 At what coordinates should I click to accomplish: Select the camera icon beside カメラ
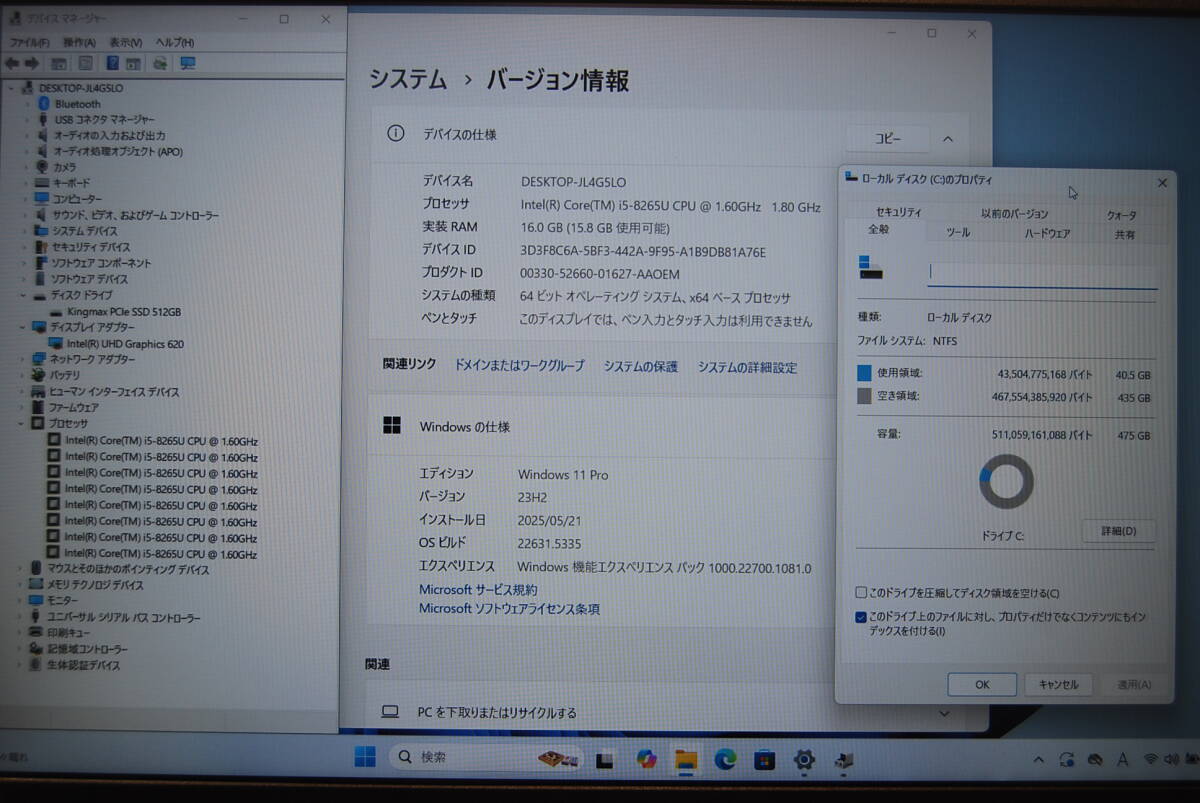point(42,167)
